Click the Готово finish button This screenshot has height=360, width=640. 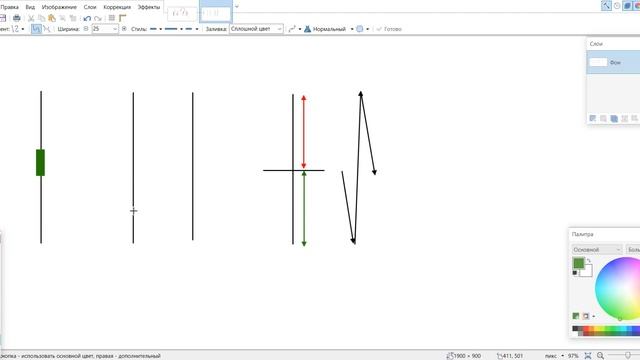pyautogui.click(x=389, y=29)
